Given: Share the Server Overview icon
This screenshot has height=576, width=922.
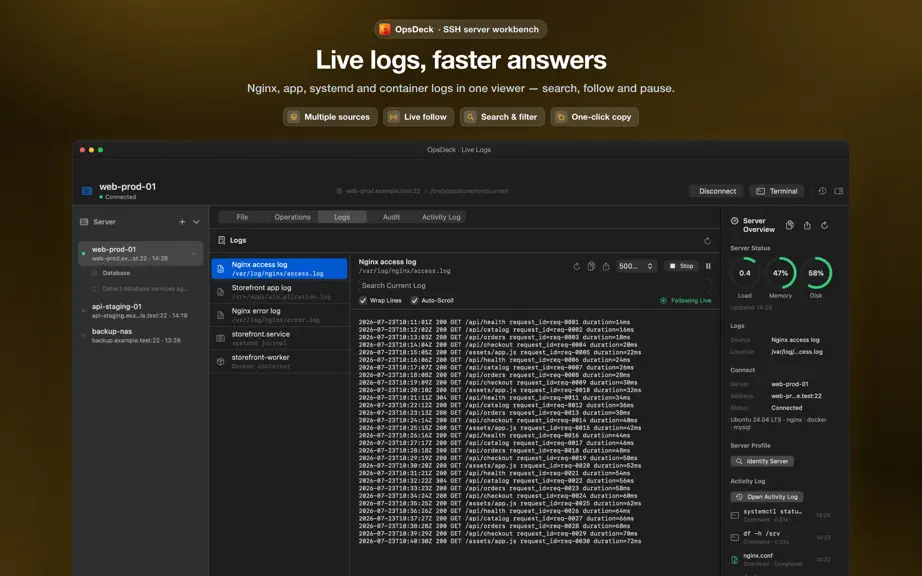Looking at the screenshot, I should (807, 225).
